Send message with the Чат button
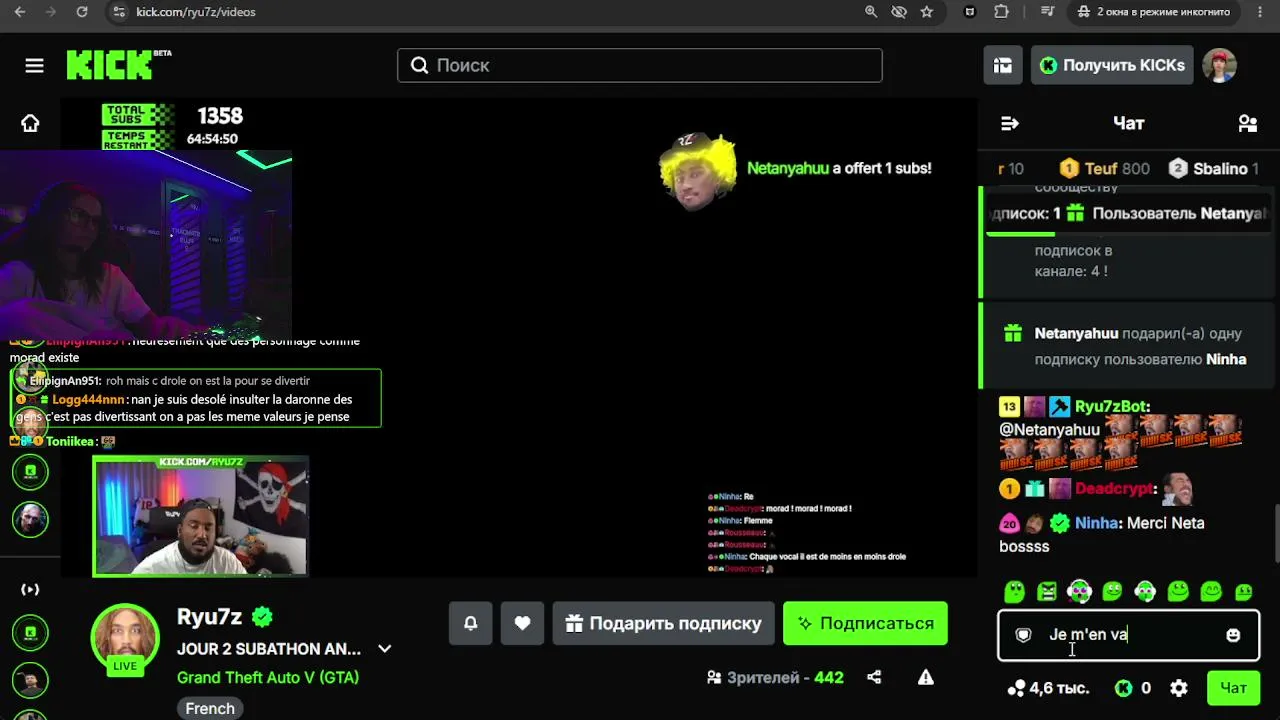The image size is (1280, 720). [1233, 688]
